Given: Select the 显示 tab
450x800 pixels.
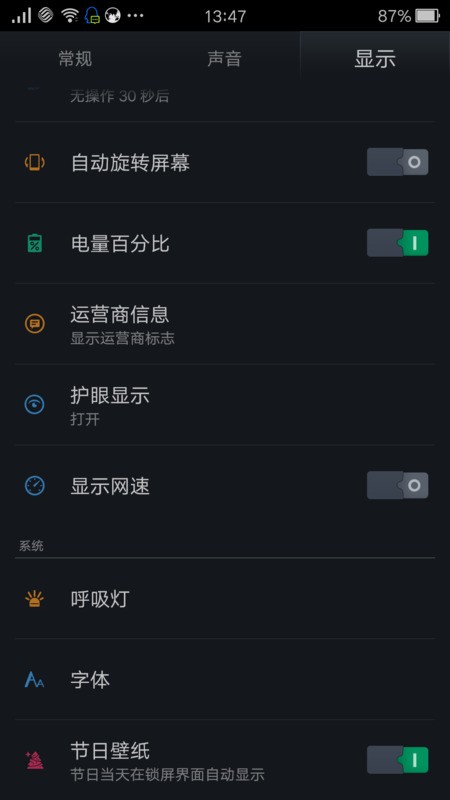Looking at the screenshot, I should [375, 59].
